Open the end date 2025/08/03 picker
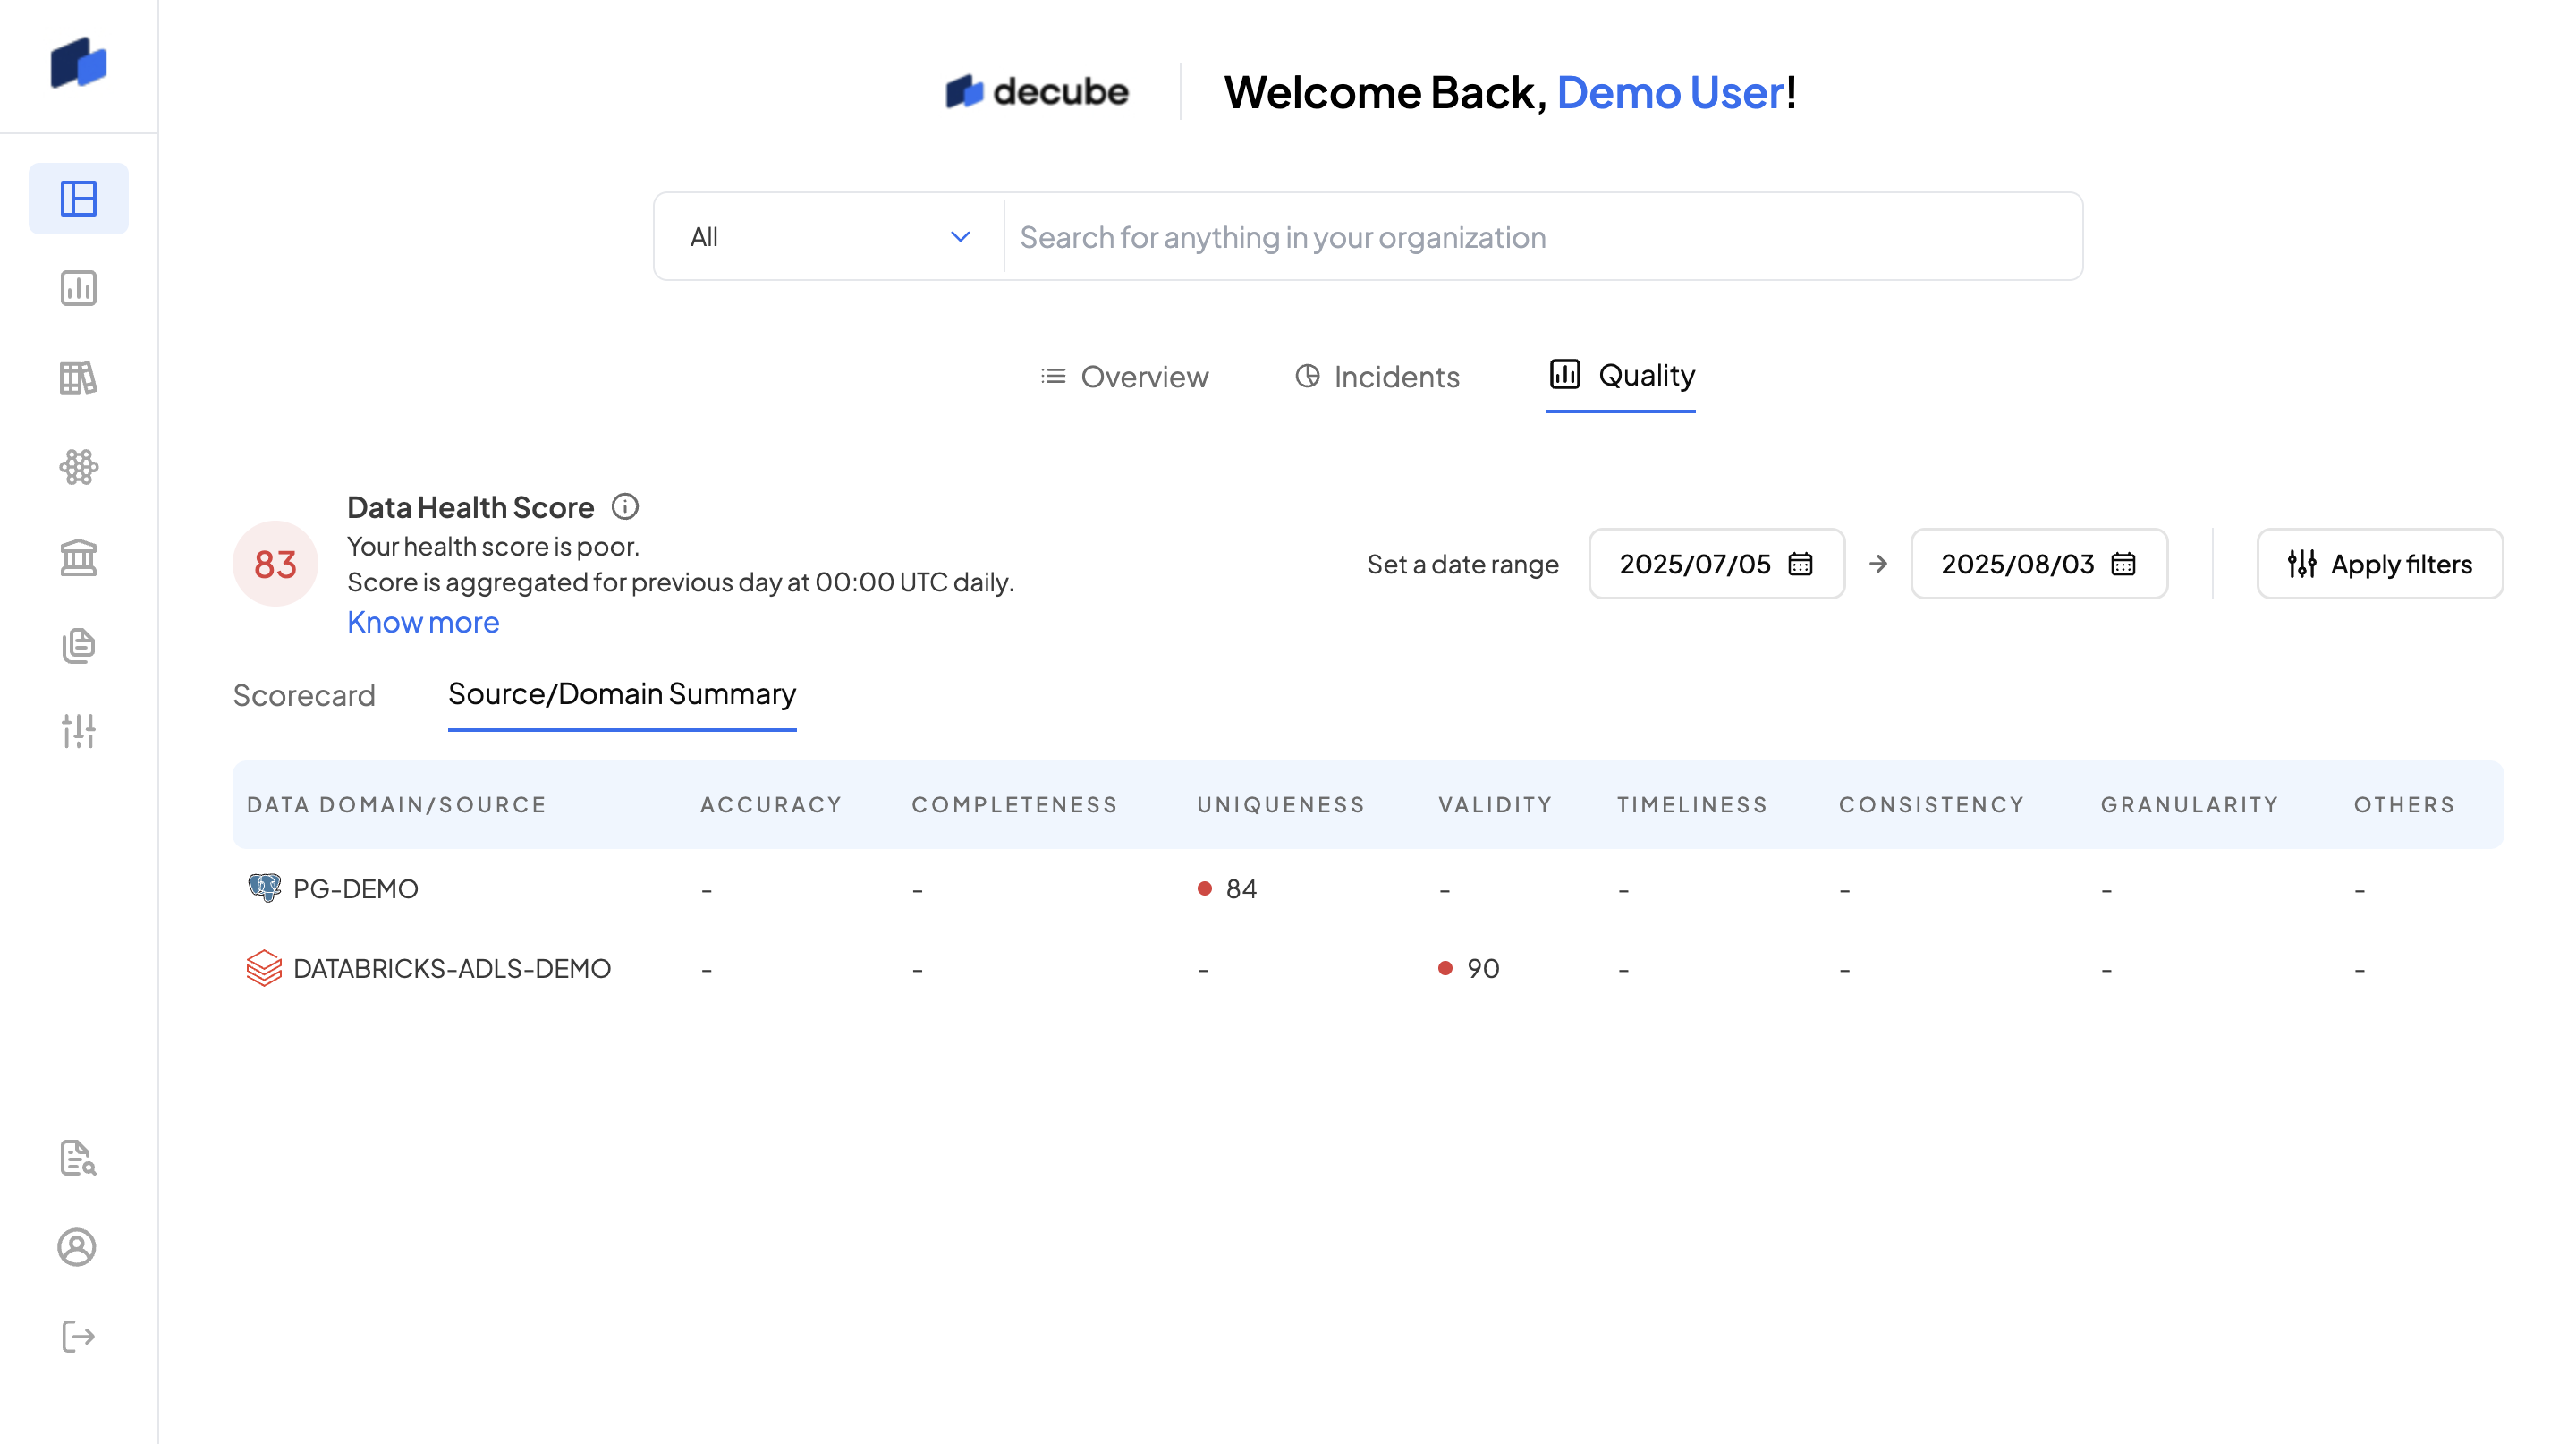The image size is (2576, 1444). point(2038,564)
